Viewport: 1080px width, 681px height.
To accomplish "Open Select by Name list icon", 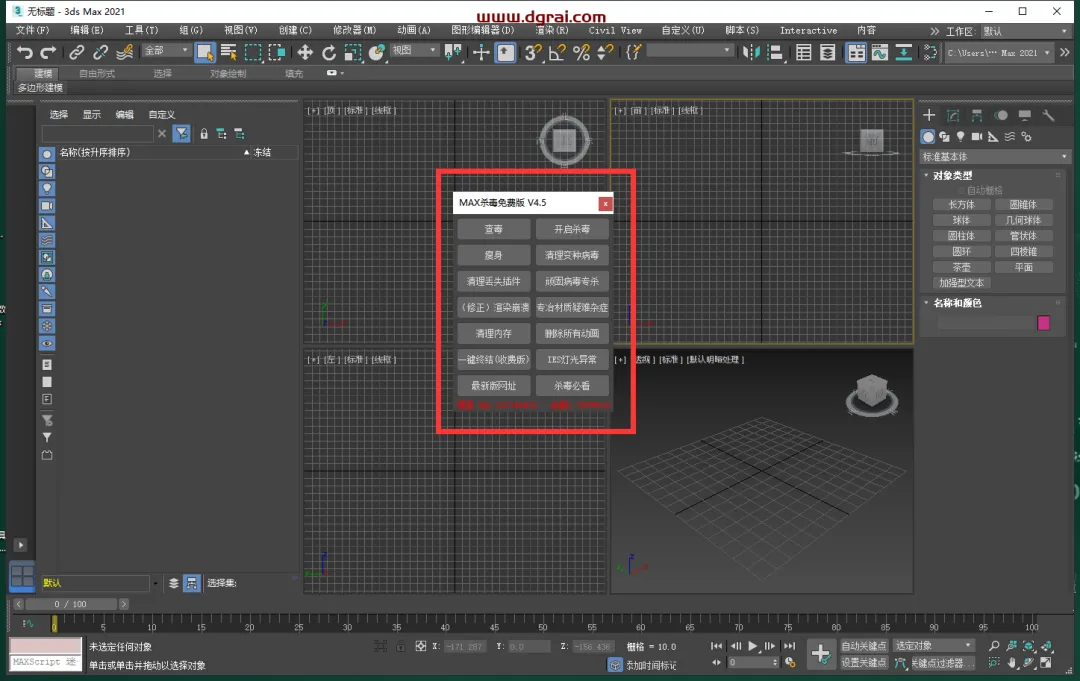I will tap(229, 52).
